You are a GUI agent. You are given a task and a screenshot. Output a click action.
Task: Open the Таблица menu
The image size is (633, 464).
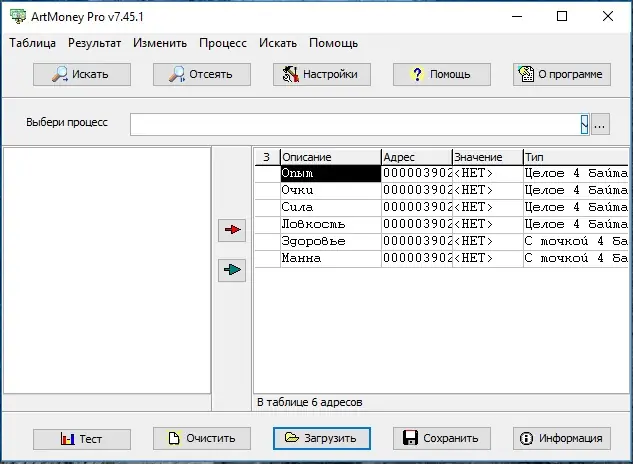[x=33, y=43]
